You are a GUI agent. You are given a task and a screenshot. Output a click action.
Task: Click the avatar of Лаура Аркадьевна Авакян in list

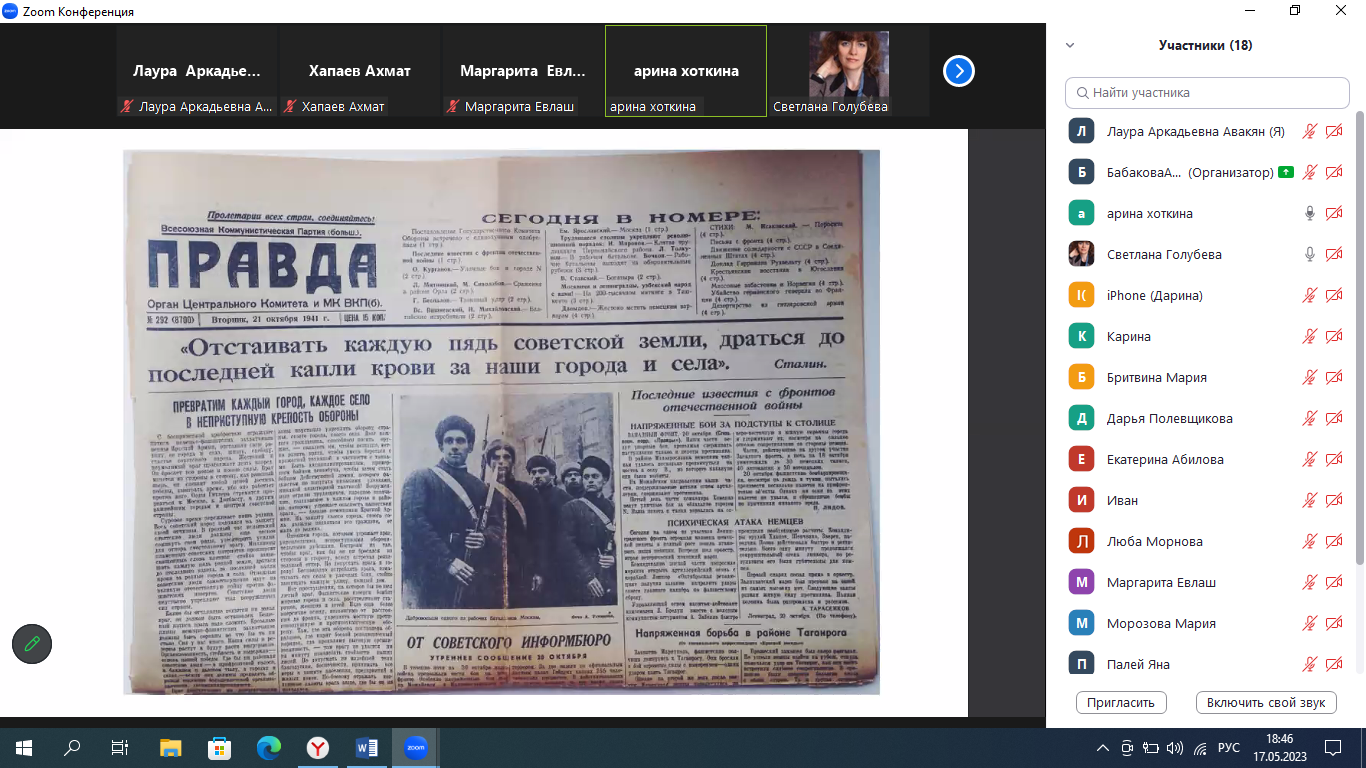click(1081, 131)
